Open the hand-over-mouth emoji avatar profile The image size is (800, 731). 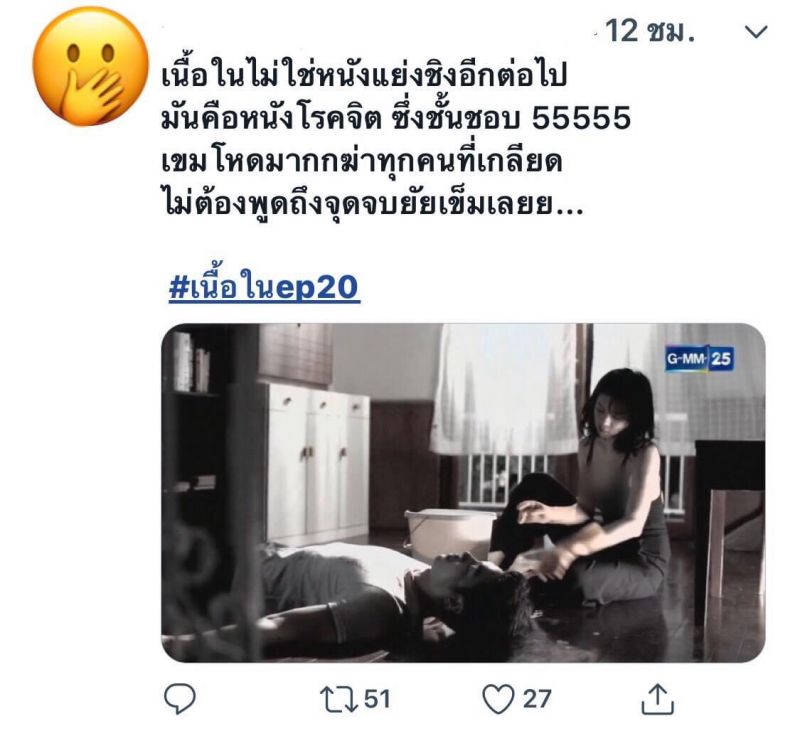click(90, 66)
